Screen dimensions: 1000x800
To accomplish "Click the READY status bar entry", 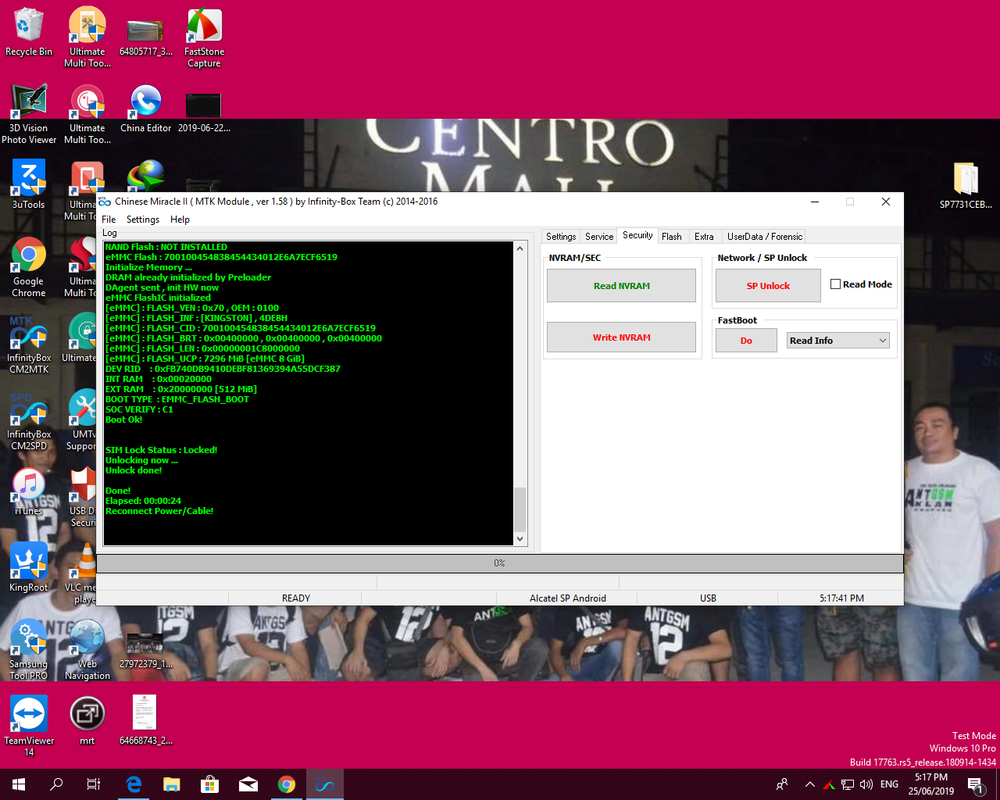I will tap(296, 598).
